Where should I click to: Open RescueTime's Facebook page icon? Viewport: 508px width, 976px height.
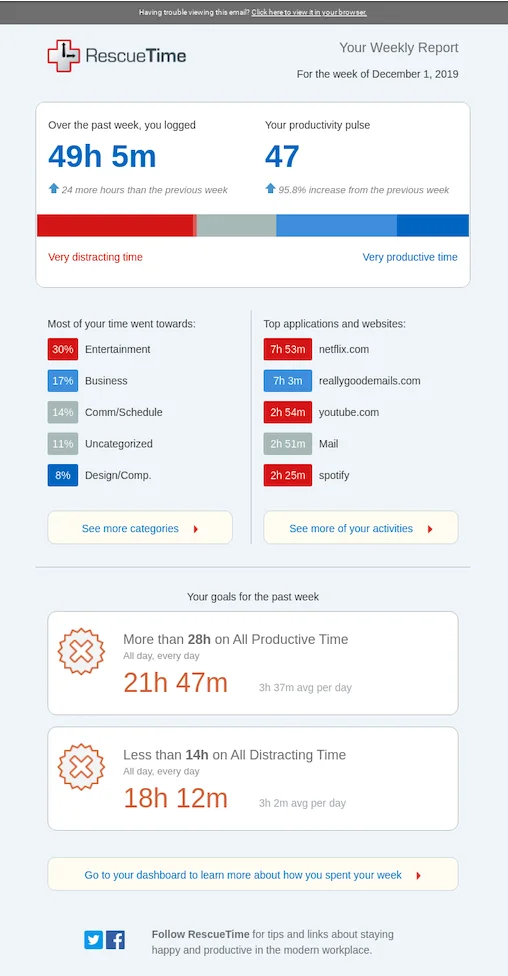point(115,940)
